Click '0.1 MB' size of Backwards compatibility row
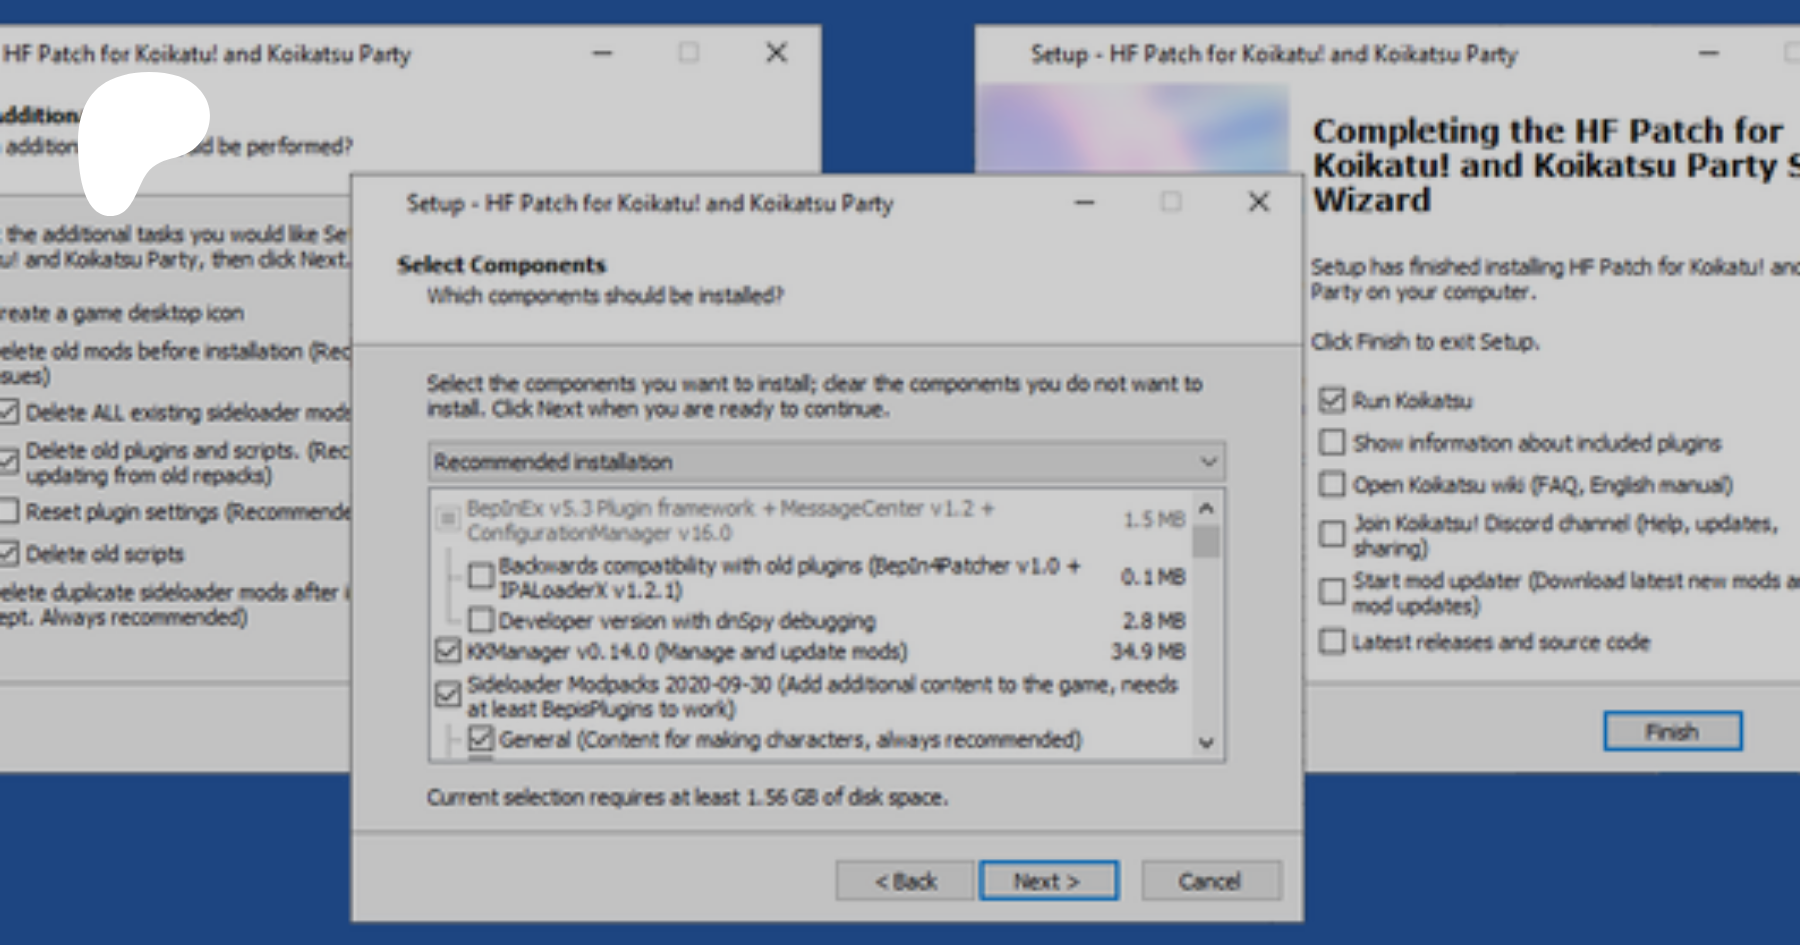Image resolution: width=1800 pixels, height=945 pixels. coord(1154,577)
